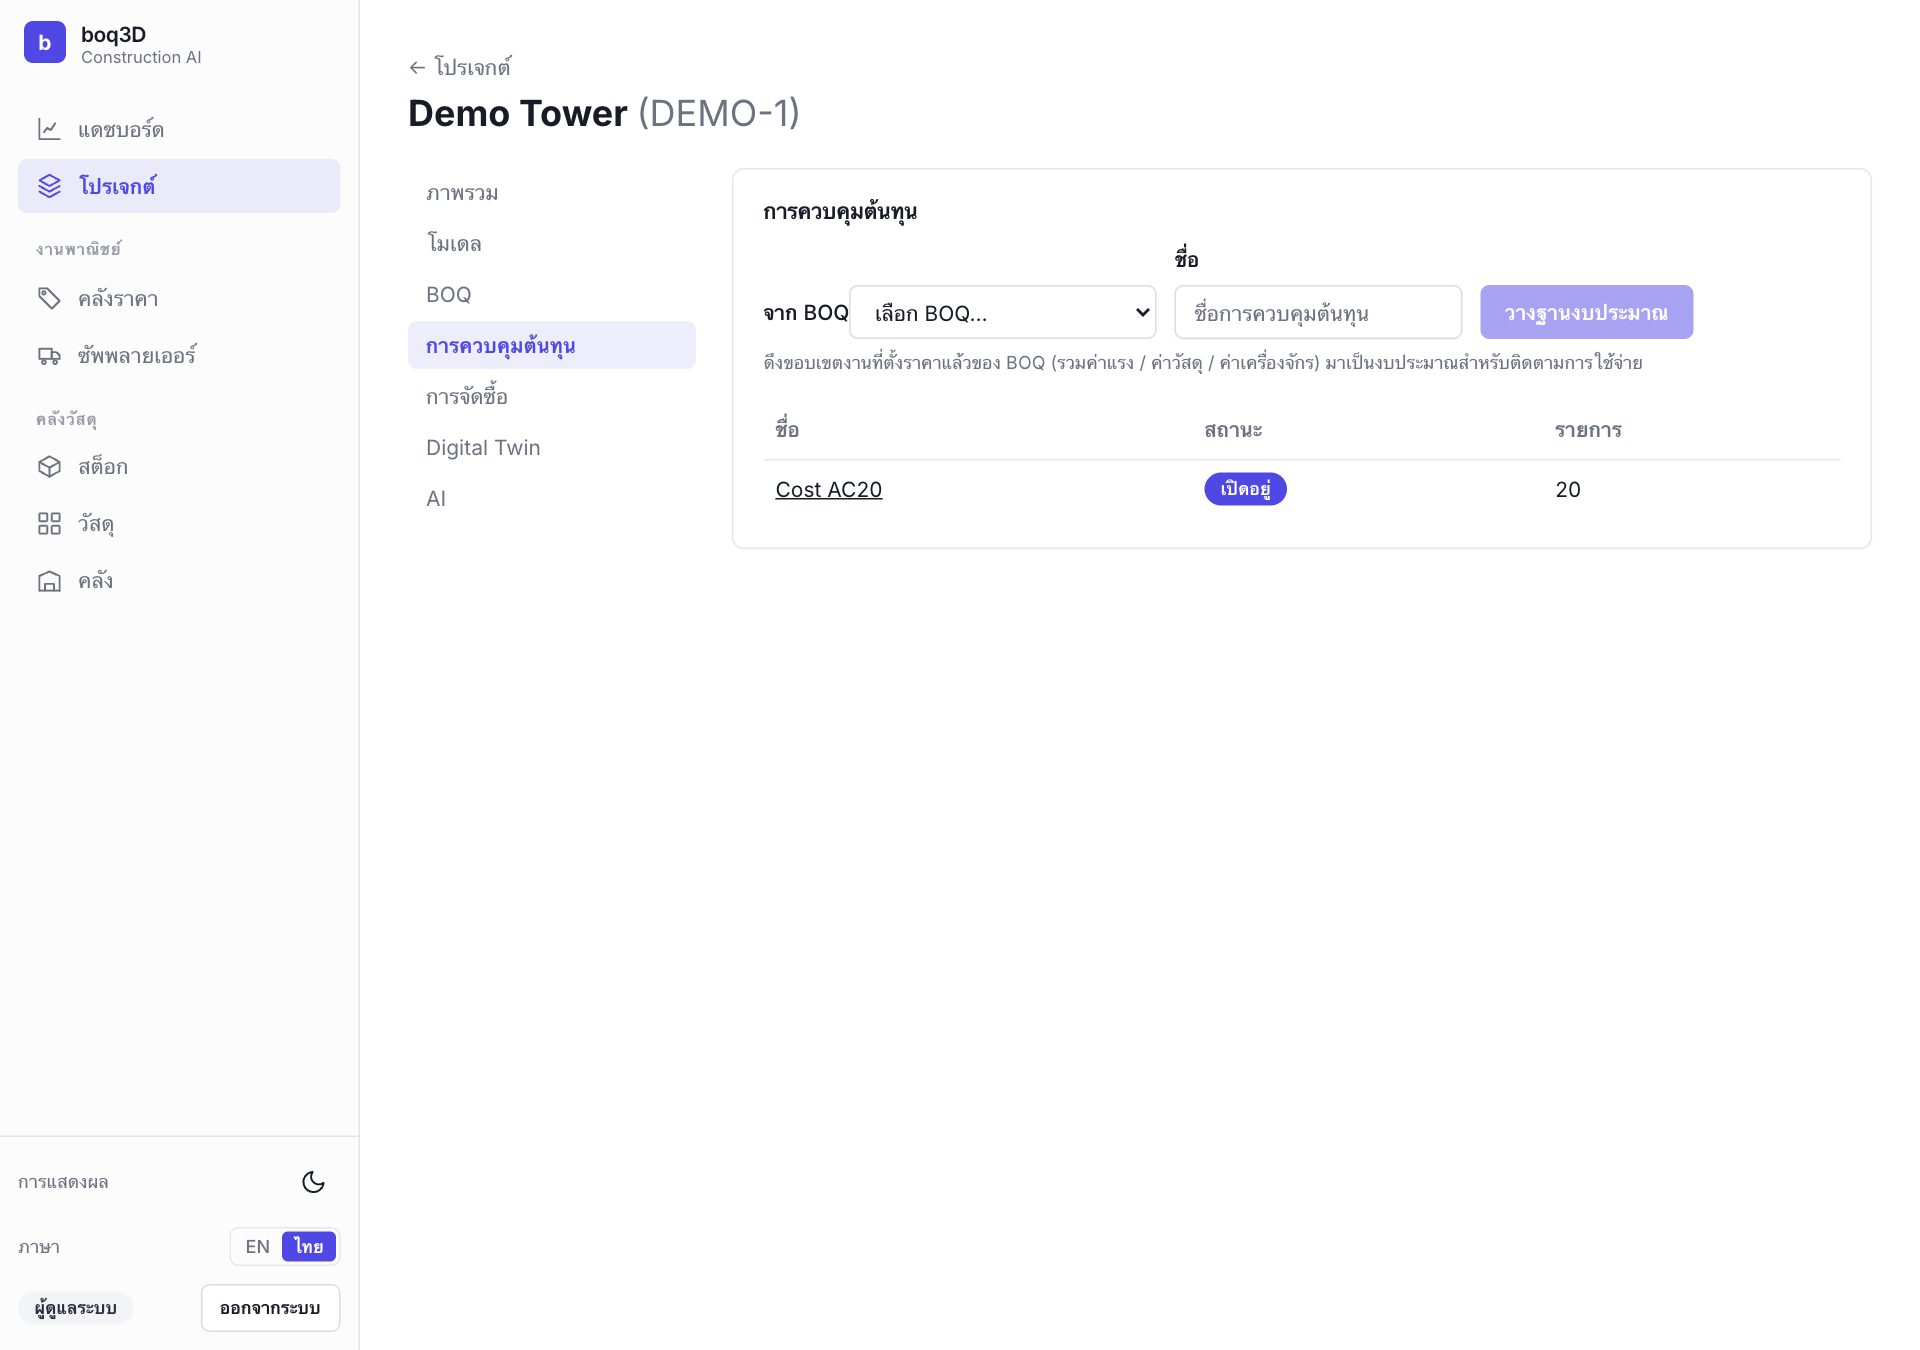Click the วางฐานงบประมาณ button

pos(1586,312)
